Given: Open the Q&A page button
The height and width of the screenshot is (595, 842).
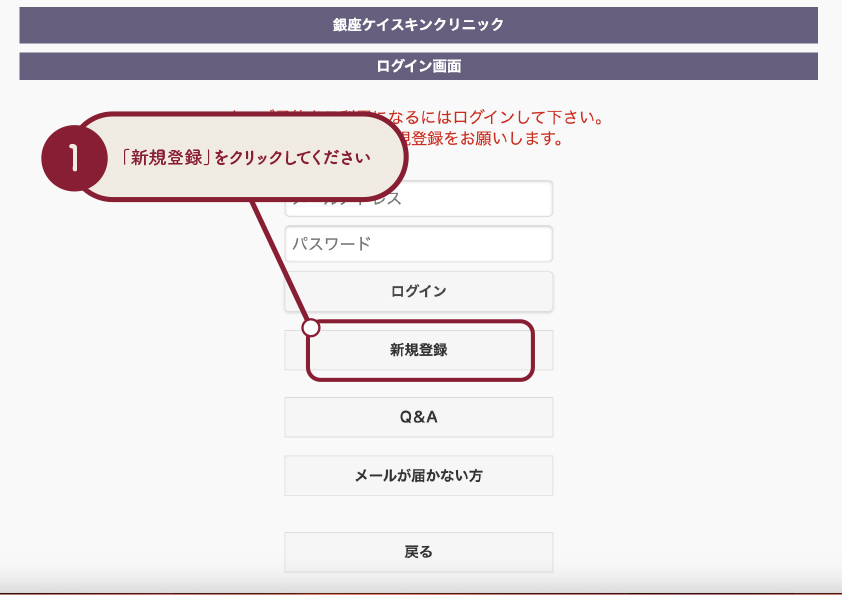Looking at the screenshot, I should click(x=418, y=417).
